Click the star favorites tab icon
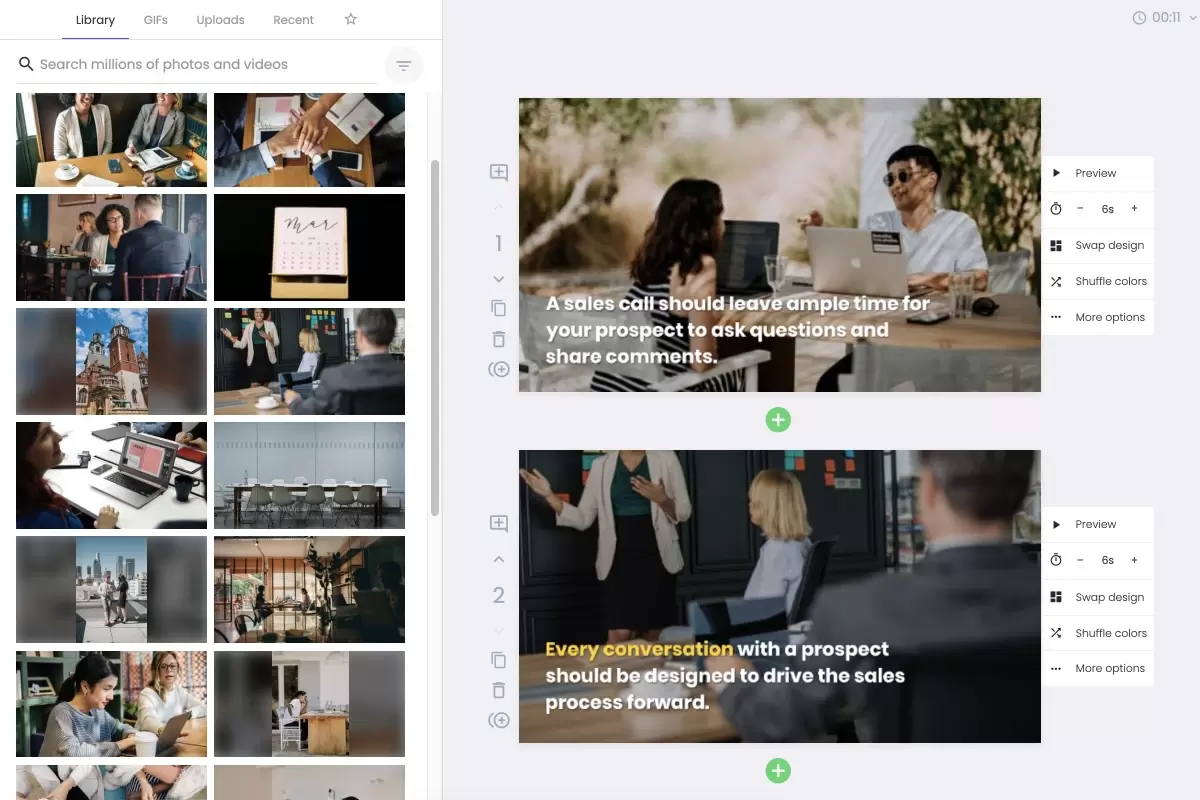1200x800 pixels. tap(351, 19)
